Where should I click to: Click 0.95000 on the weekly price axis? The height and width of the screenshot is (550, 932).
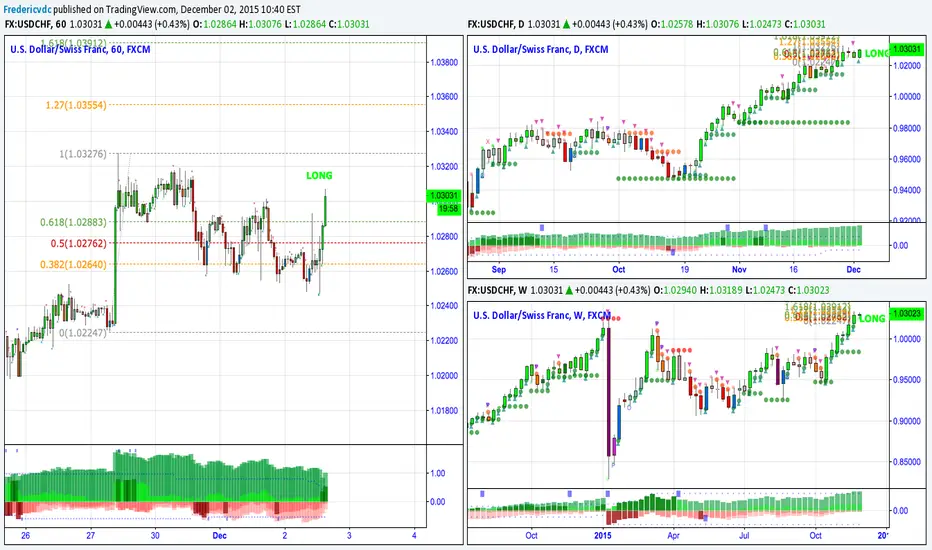[x=906, y=380]
